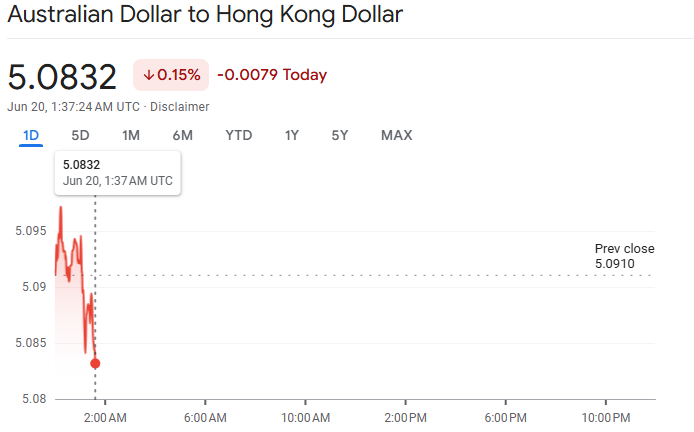Screen dimensions: 694x432
Task: Switch chart to 1Y range
Action: tap(292, 135)
